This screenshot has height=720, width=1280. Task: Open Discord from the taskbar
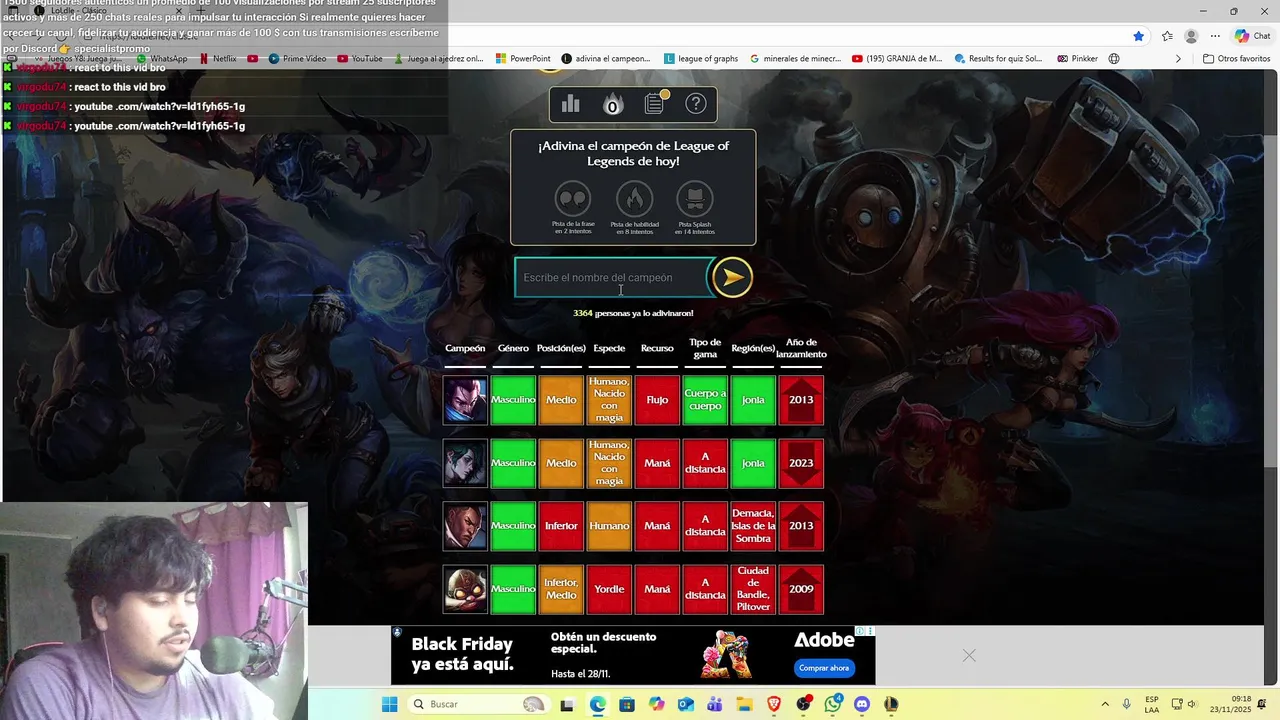pos(862,704)
